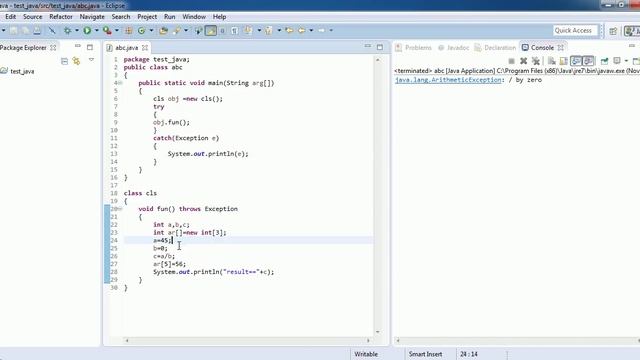Screen dimensions: 640x360
Task: Click the New Java Class icon
Action: [x=141, y=30]
